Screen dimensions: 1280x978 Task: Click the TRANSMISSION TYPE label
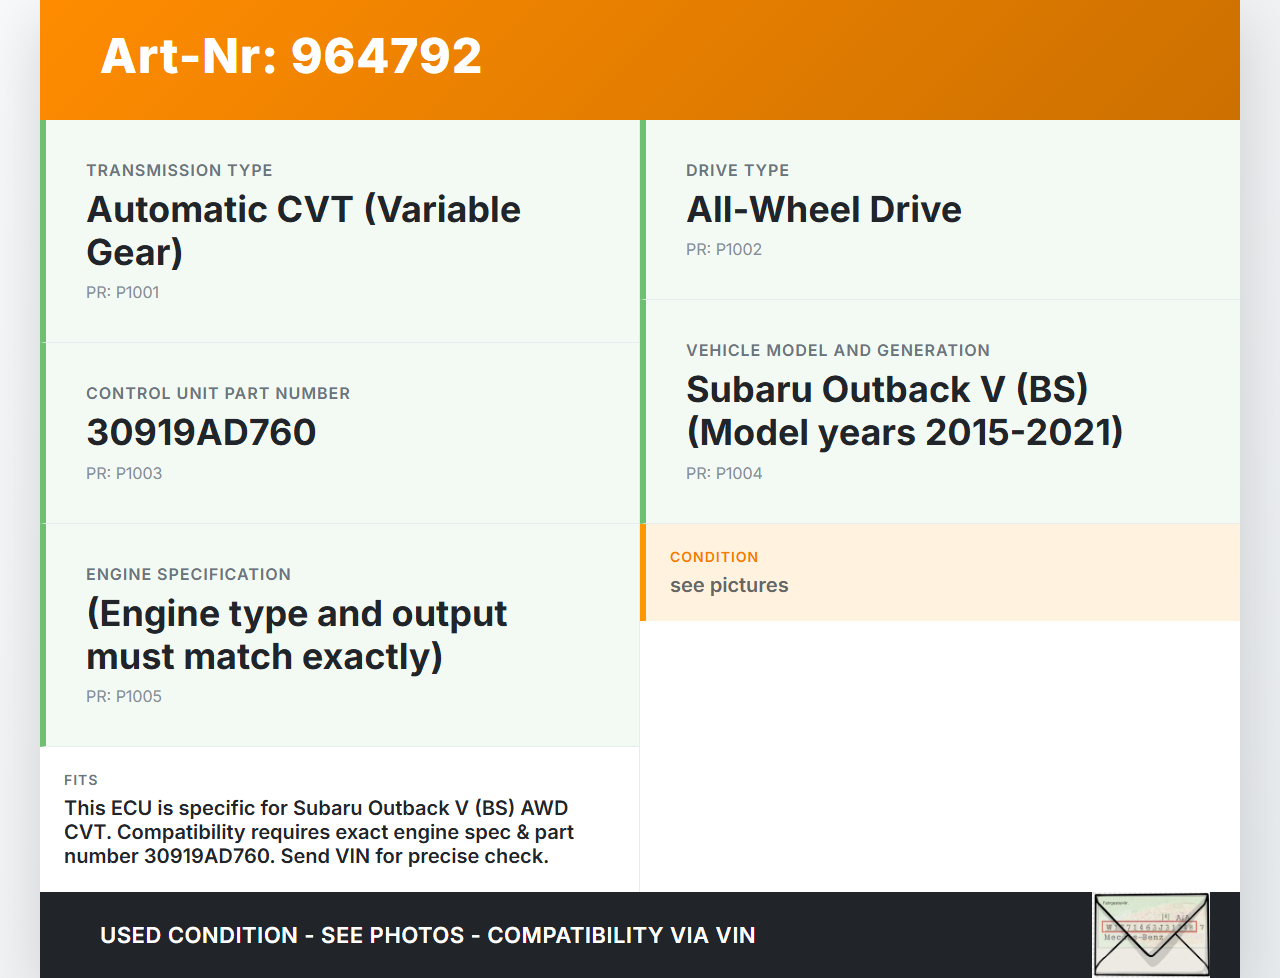(179, 171)
